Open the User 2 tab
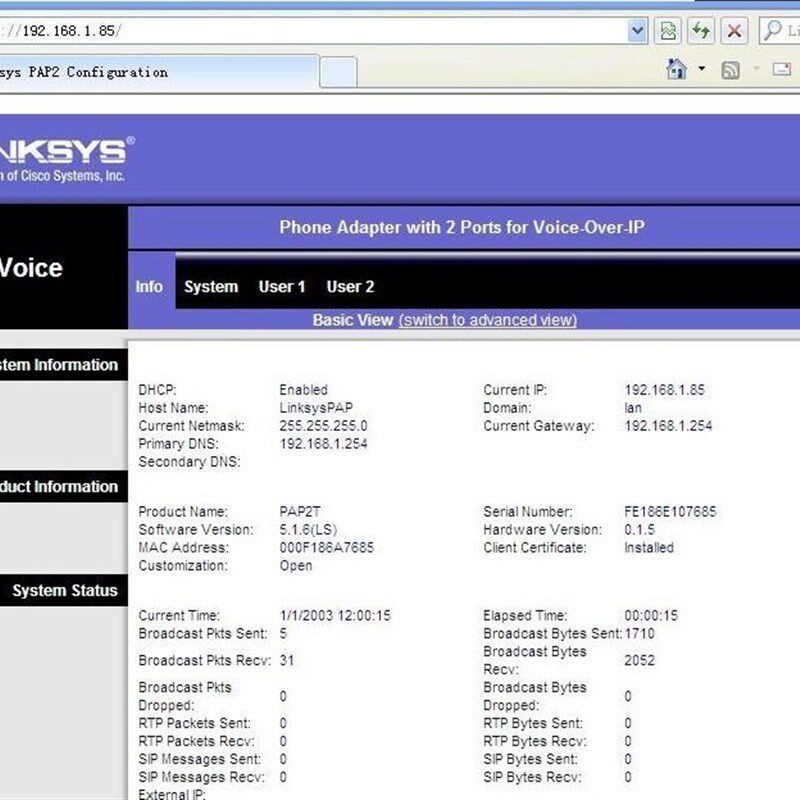800x800 pixels. coord(349,287)
